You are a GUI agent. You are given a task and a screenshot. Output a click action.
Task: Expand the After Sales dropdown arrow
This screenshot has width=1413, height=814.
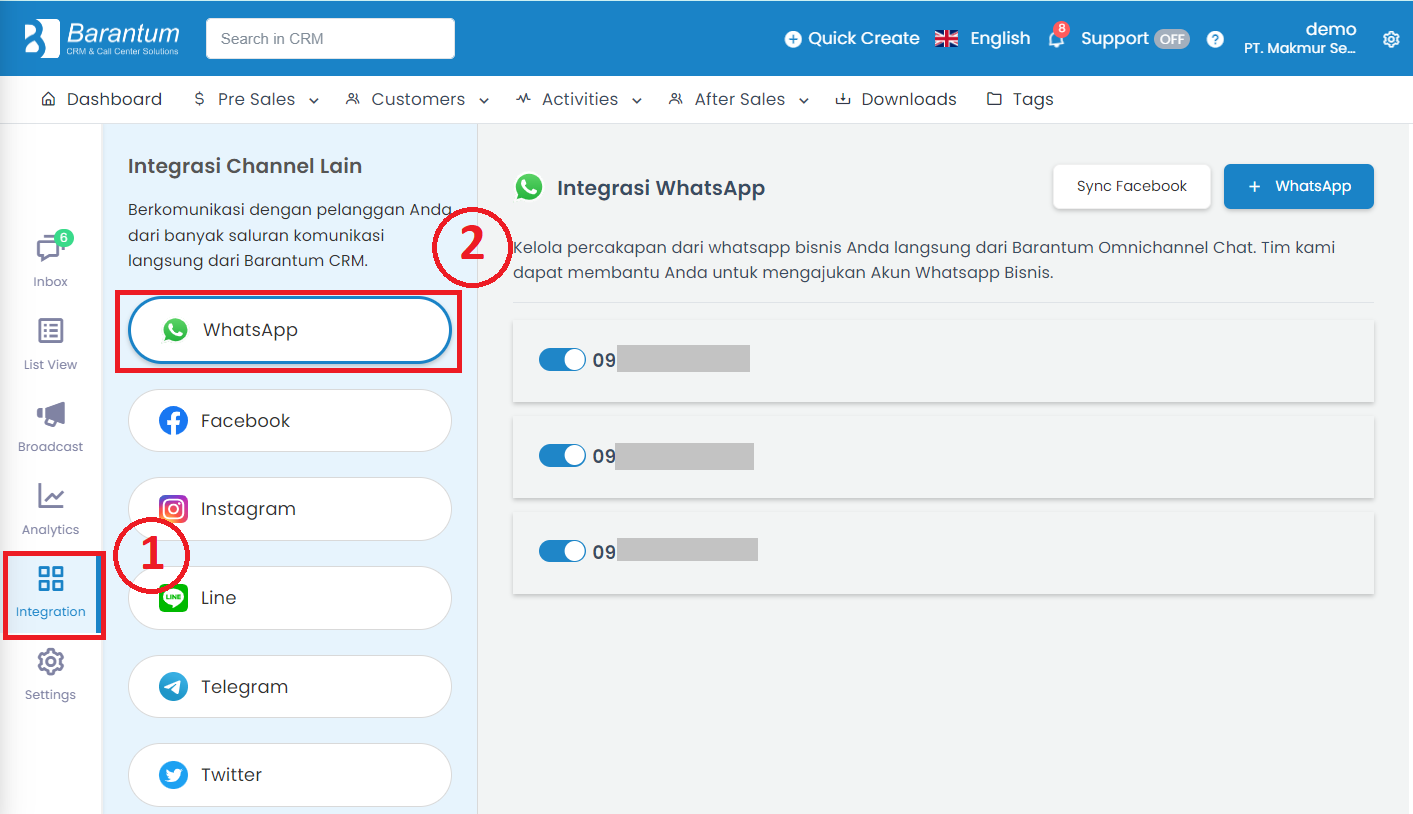804,100
